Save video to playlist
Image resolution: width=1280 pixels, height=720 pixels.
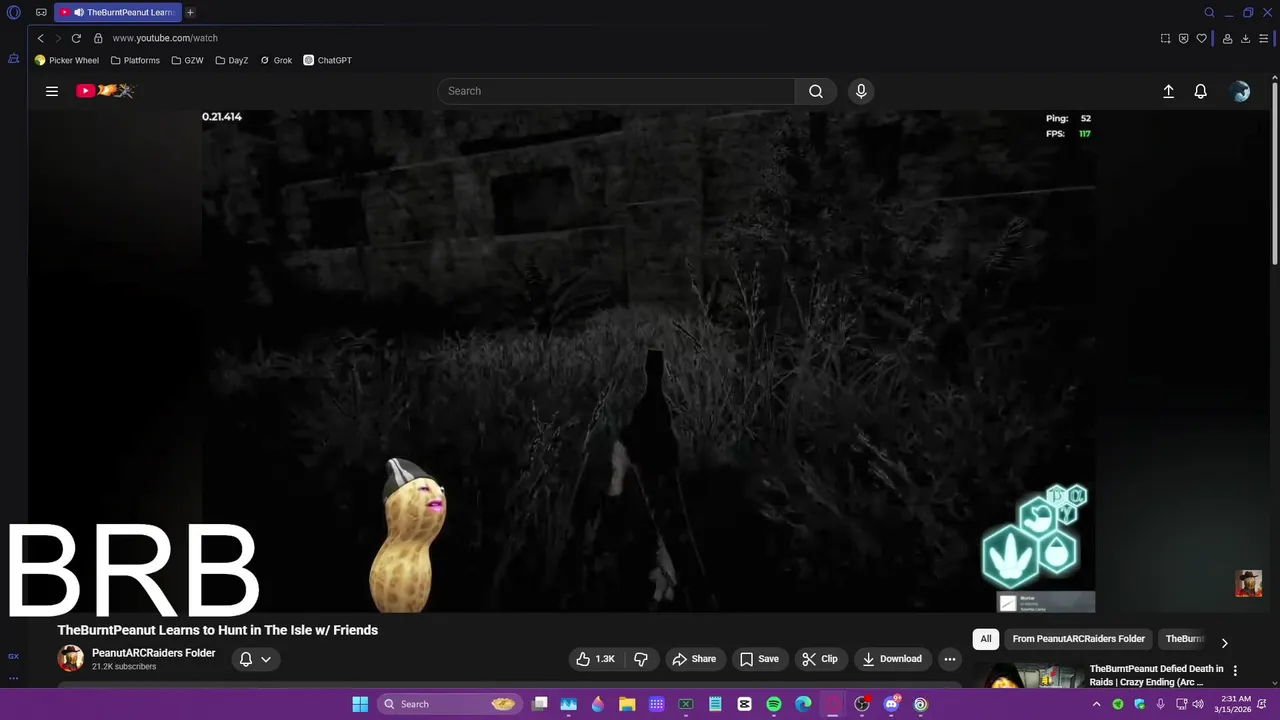click(759, 659)
